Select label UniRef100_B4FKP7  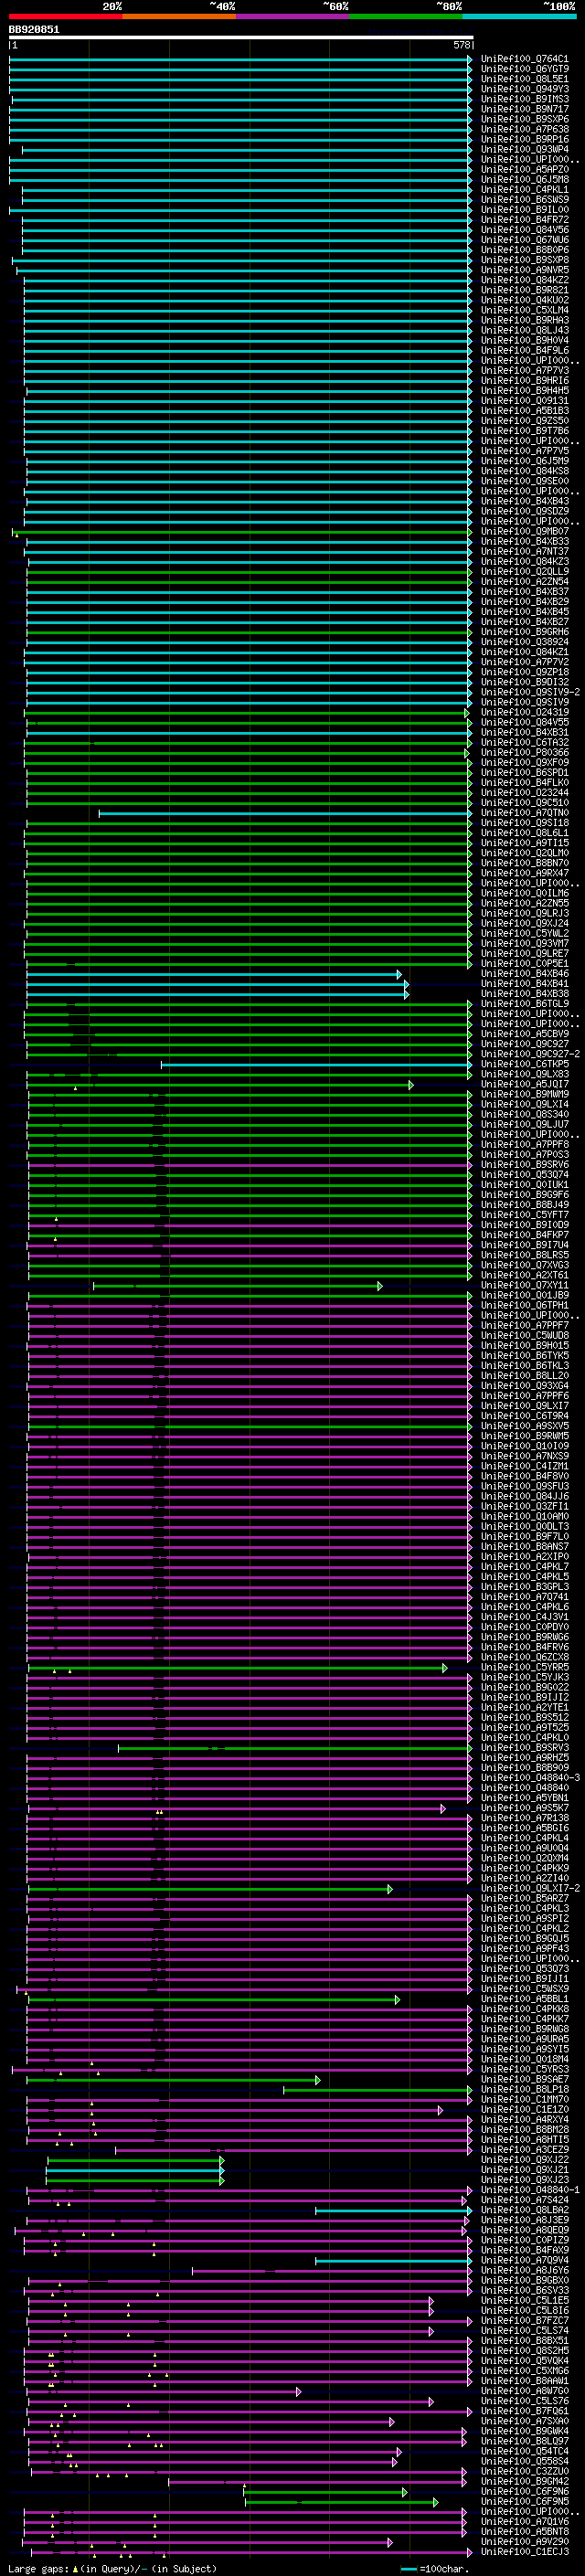point(524,1236)
